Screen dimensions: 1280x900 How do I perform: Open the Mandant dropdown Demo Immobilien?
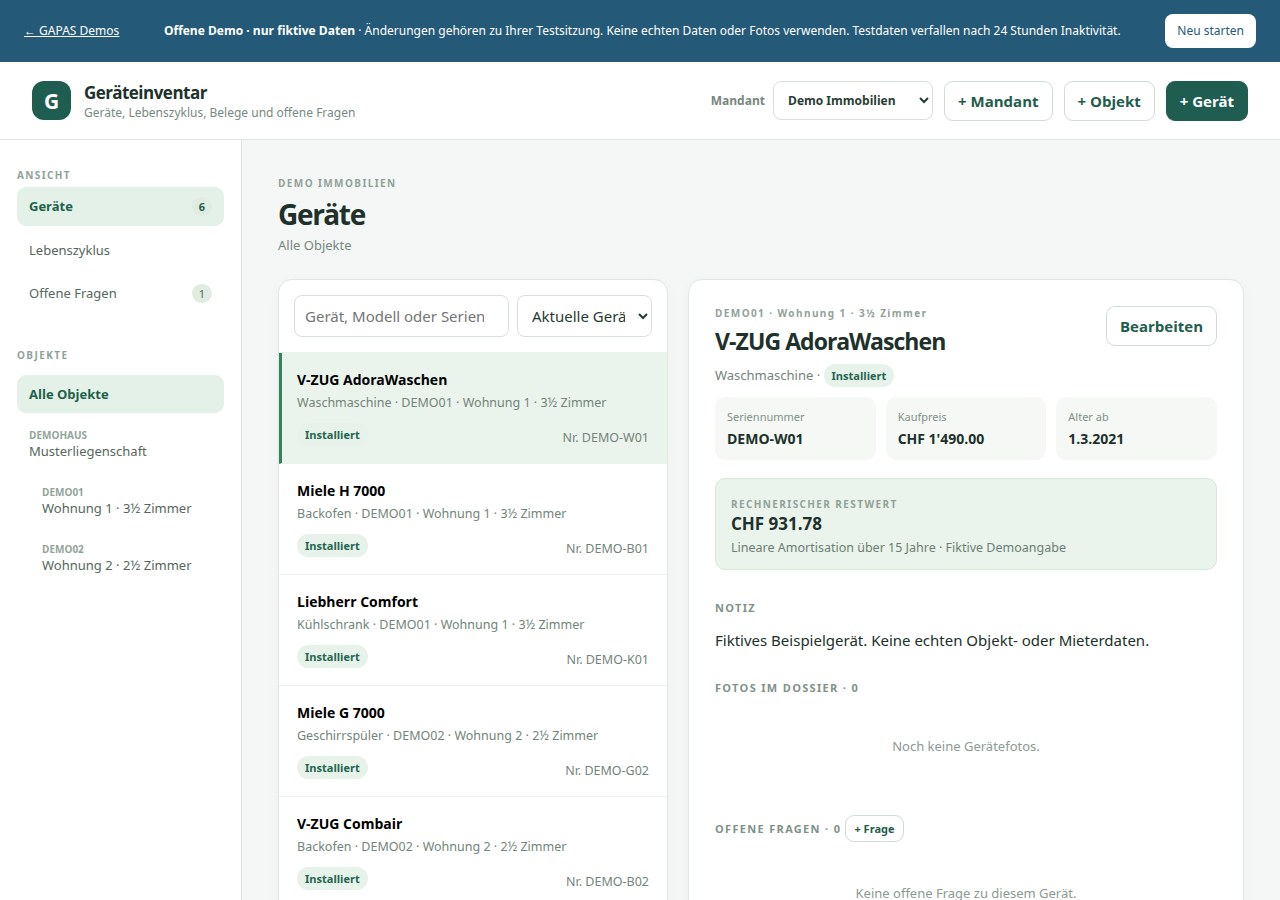pyautogui.click(x=853, y=101)
